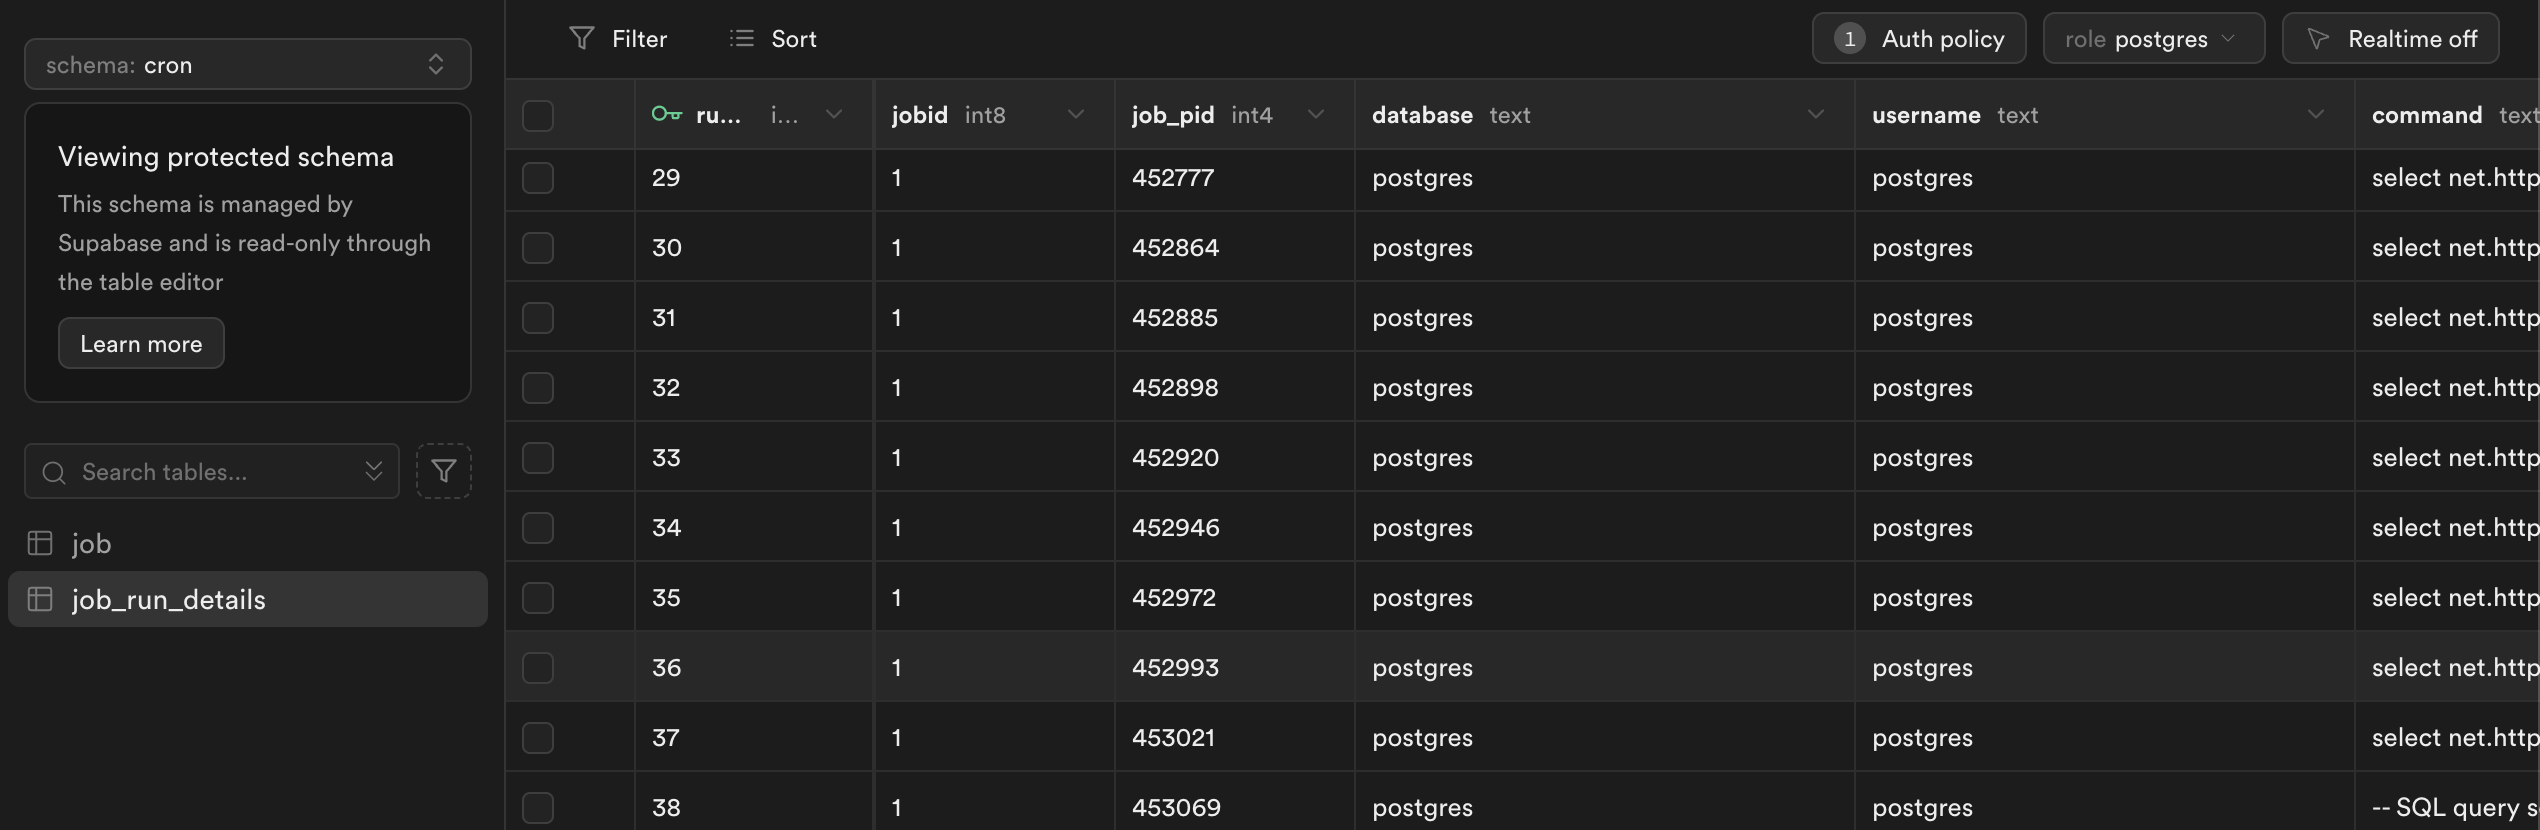The height and width of the screenshot is (830, 2540).
Task: Click the Auth policy count badge
Action: [1849, 39]
